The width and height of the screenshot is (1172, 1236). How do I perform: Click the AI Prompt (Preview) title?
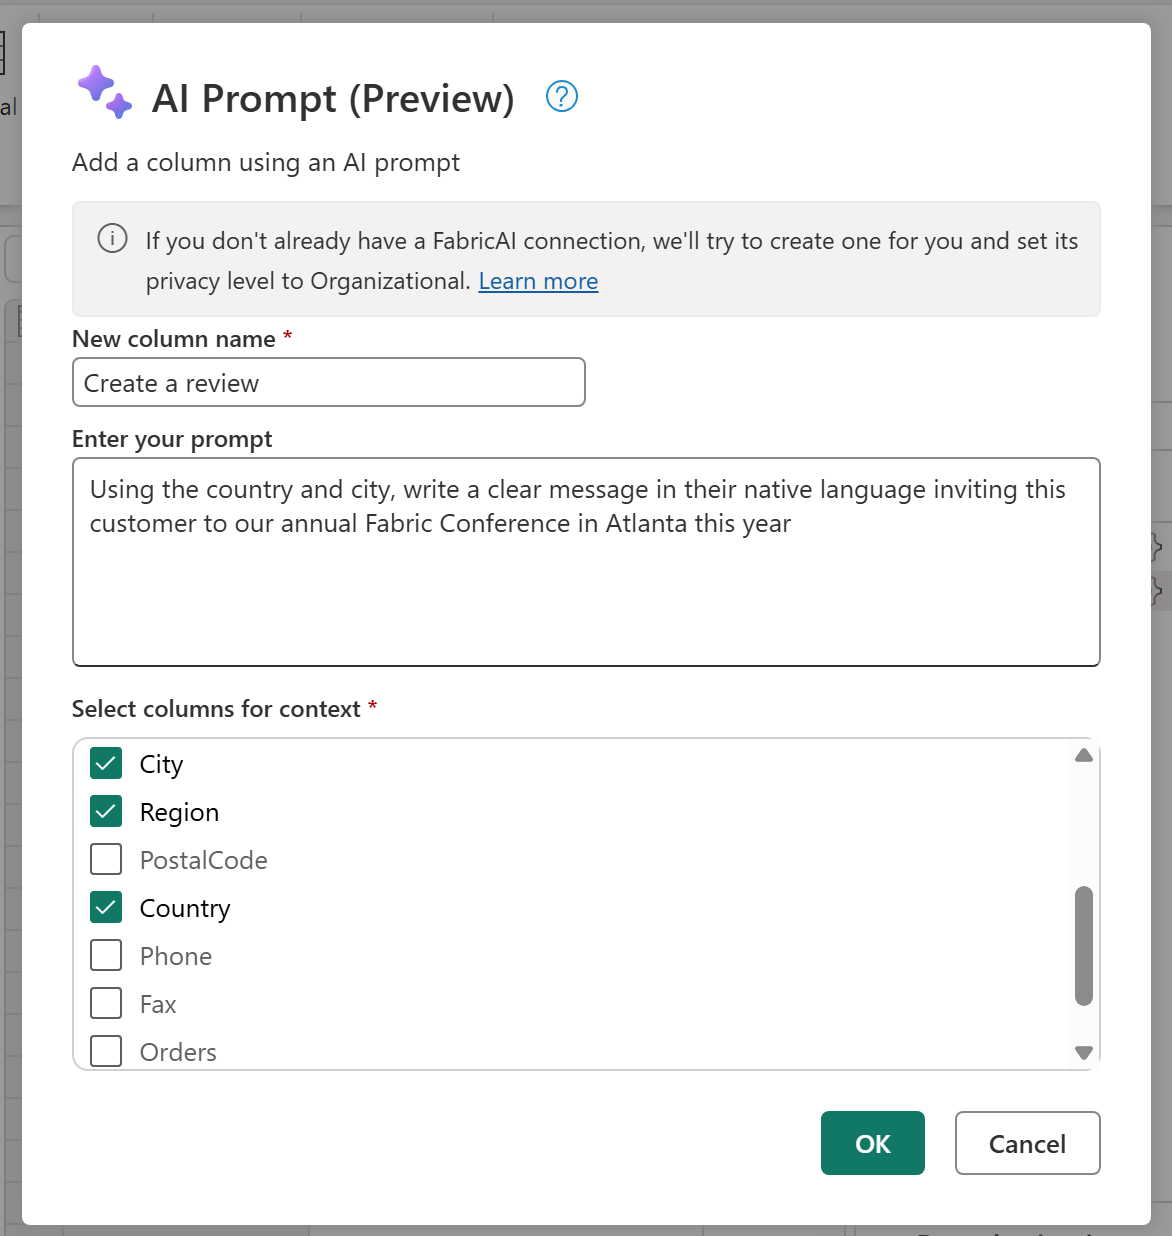(x=331, y=97)
